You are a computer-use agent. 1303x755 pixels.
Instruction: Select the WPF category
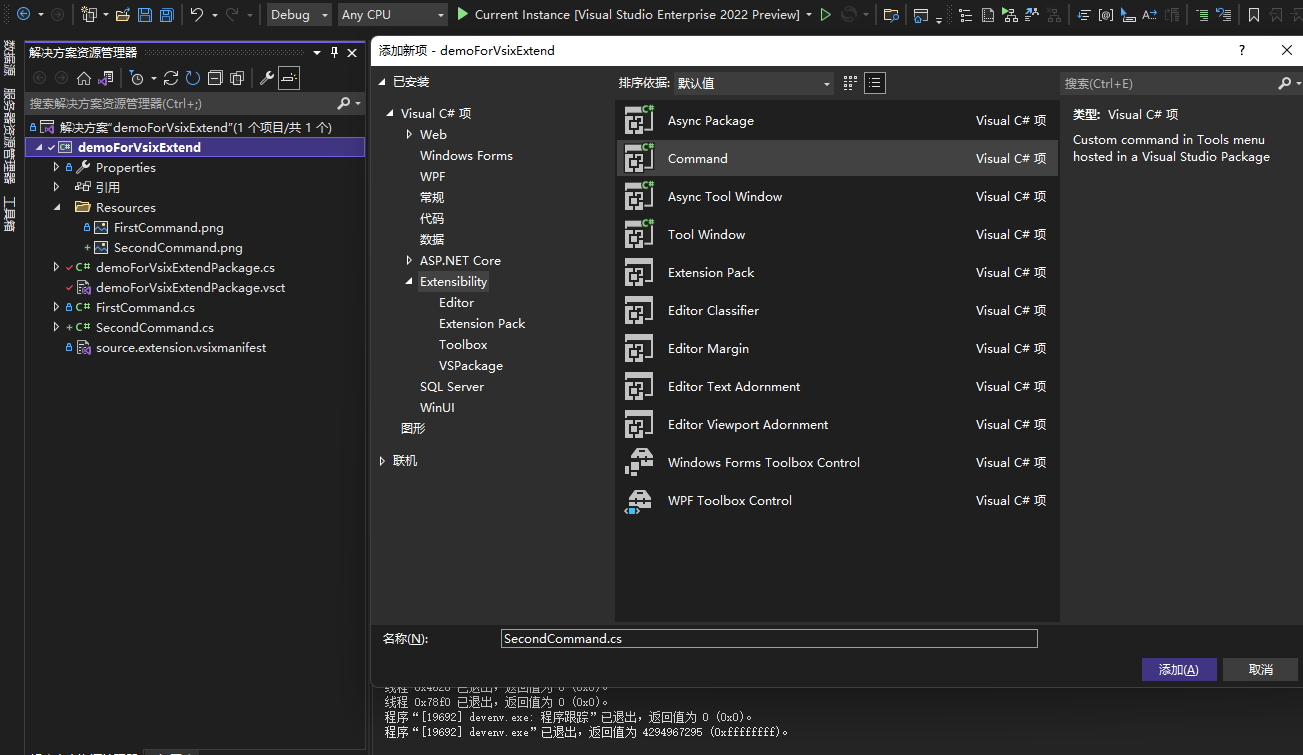tap(432, 176)
